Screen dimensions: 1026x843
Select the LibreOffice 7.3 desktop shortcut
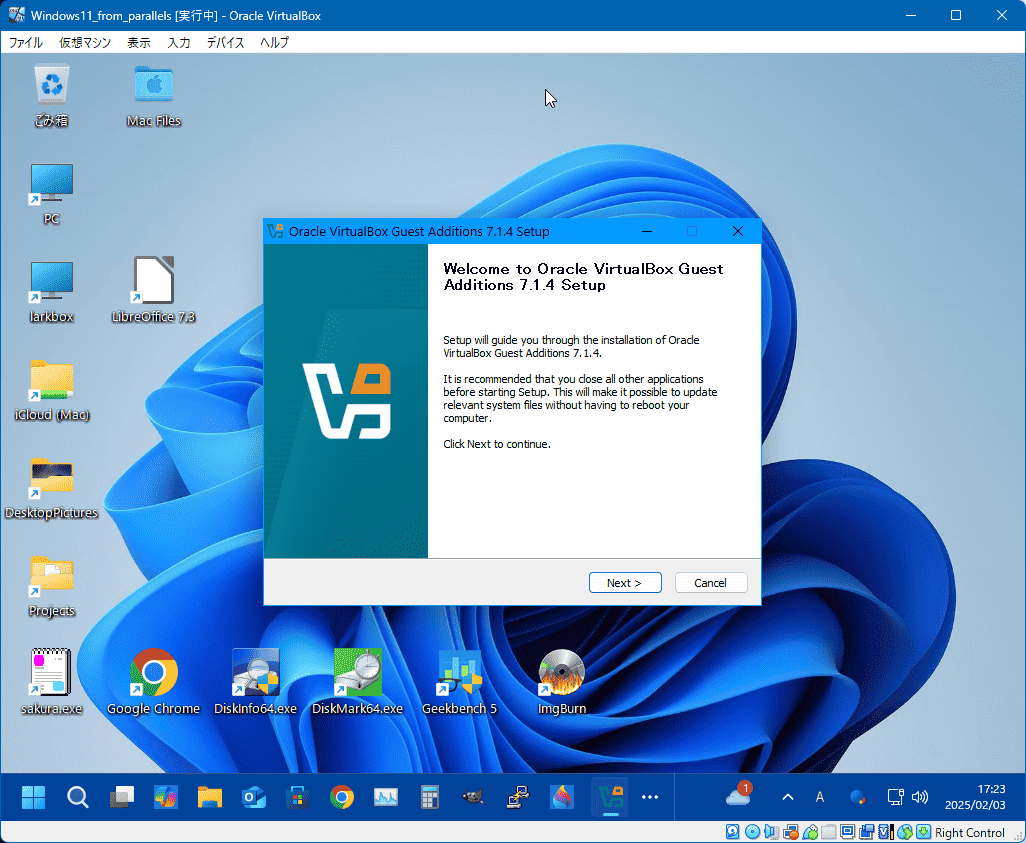click(154, 292)
